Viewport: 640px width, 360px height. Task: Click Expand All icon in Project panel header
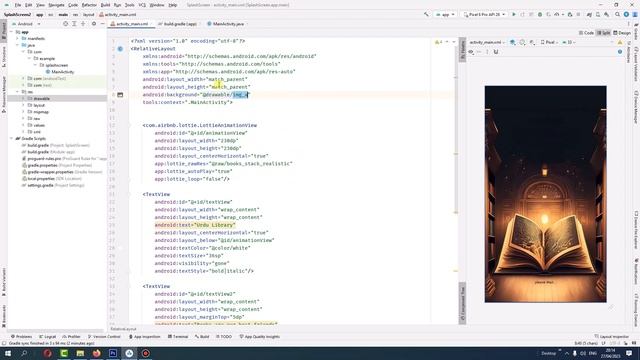coord(74,24)
